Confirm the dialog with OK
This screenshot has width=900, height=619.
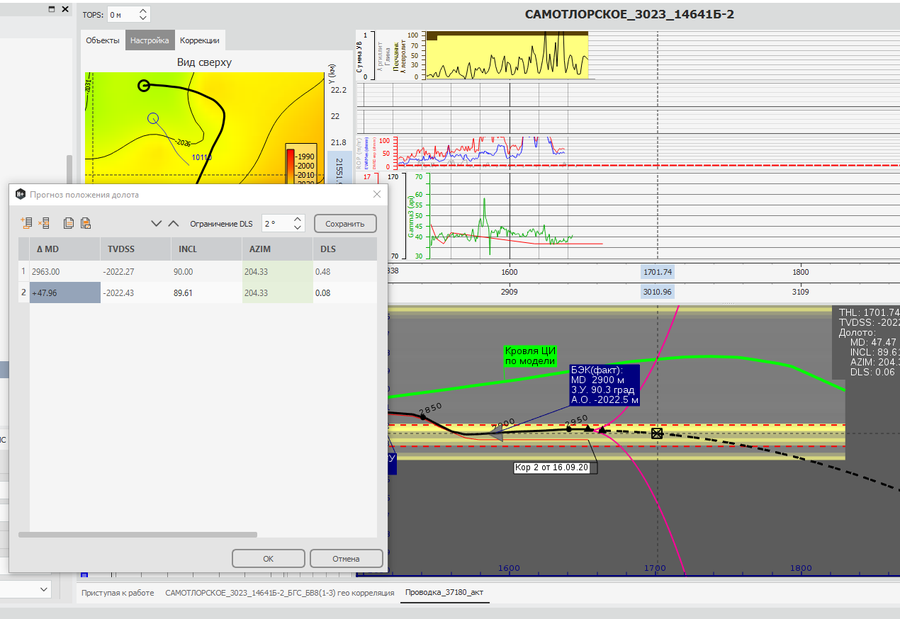pyautogui.click(x=268, y=558)
